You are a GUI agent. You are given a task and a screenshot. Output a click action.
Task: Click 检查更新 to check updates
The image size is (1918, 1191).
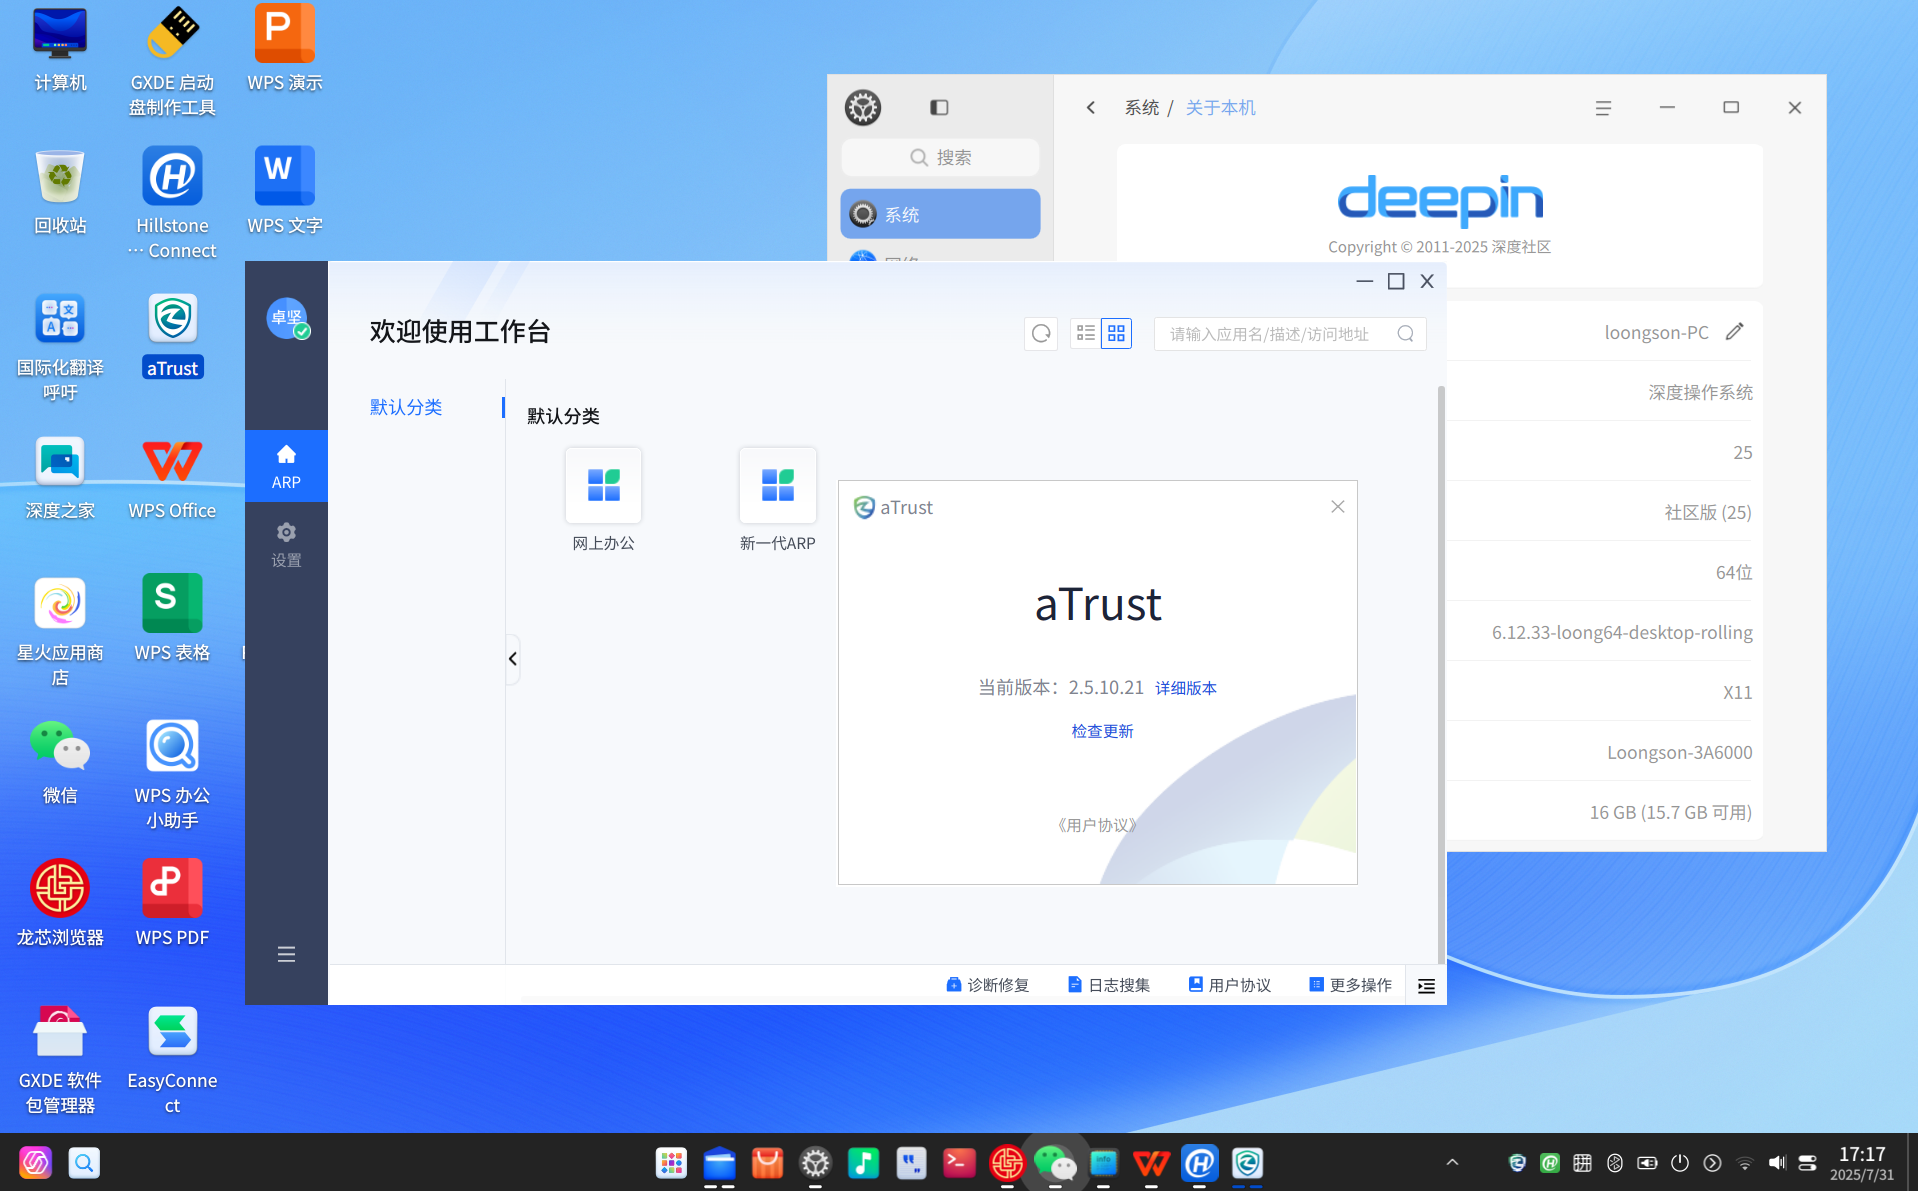point(1102,731)
